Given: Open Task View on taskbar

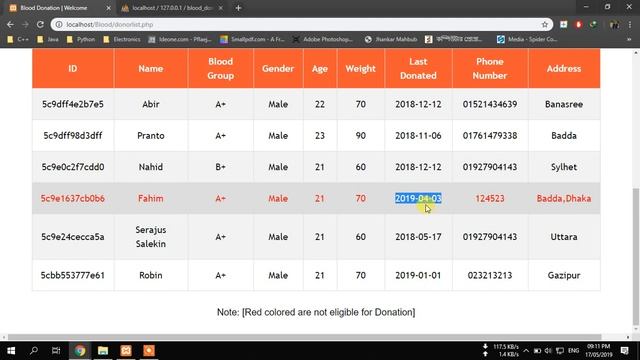Looking at the screenshot, I should pyautogui.click(x=56, y=351).
